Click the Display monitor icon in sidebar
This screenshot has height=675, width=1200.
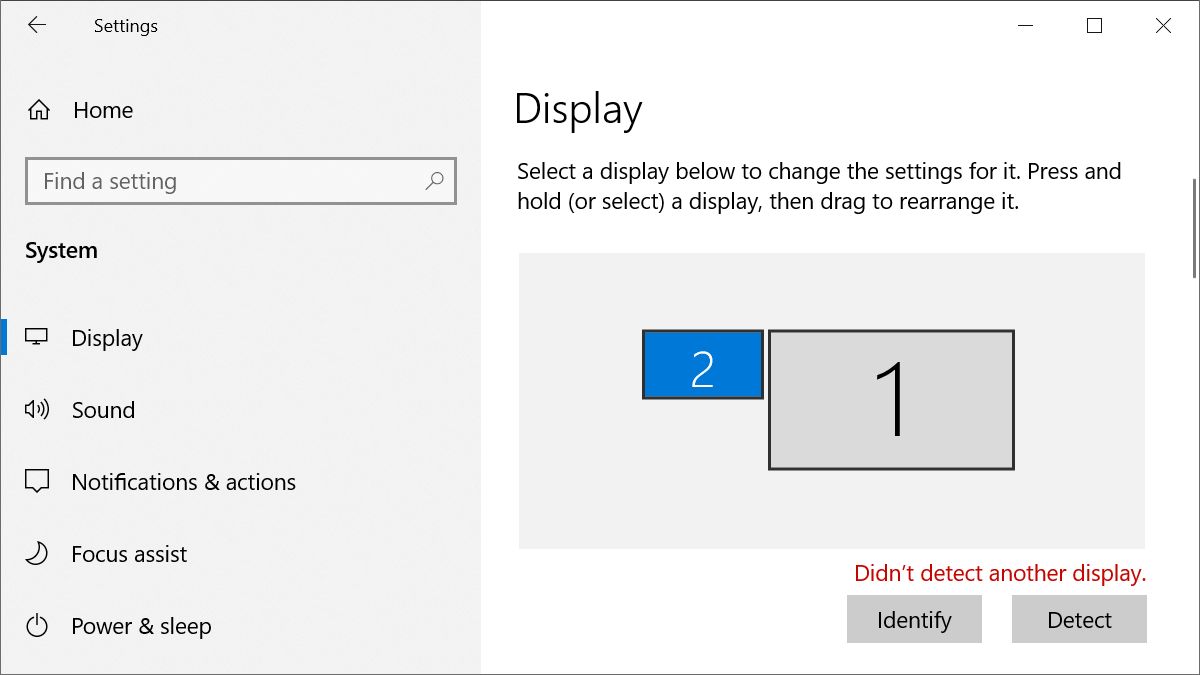37,338
